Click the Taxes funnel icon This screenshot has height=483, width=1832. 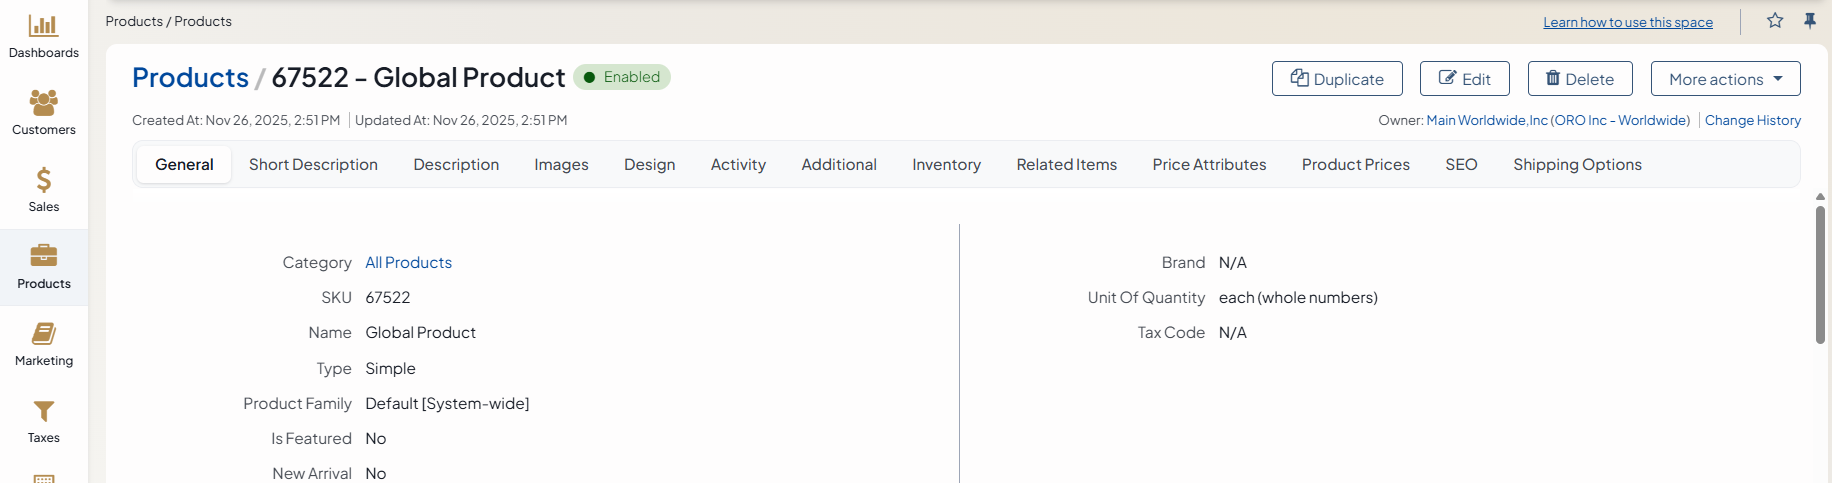[43, 411]
